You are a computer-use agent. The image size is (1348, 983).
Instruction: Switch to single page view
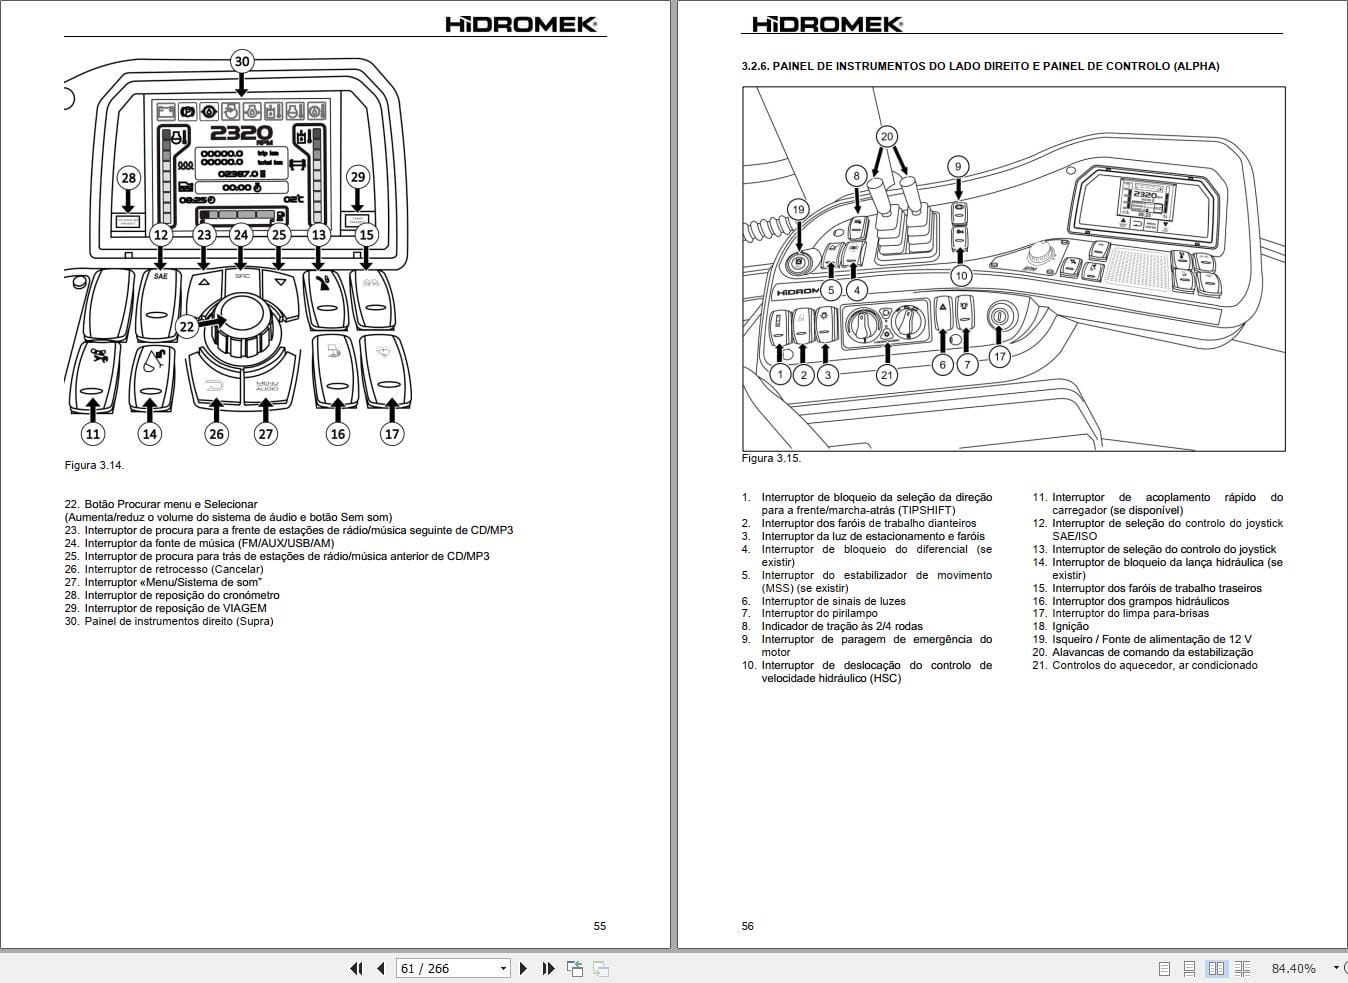click(x=1164, y=968)
